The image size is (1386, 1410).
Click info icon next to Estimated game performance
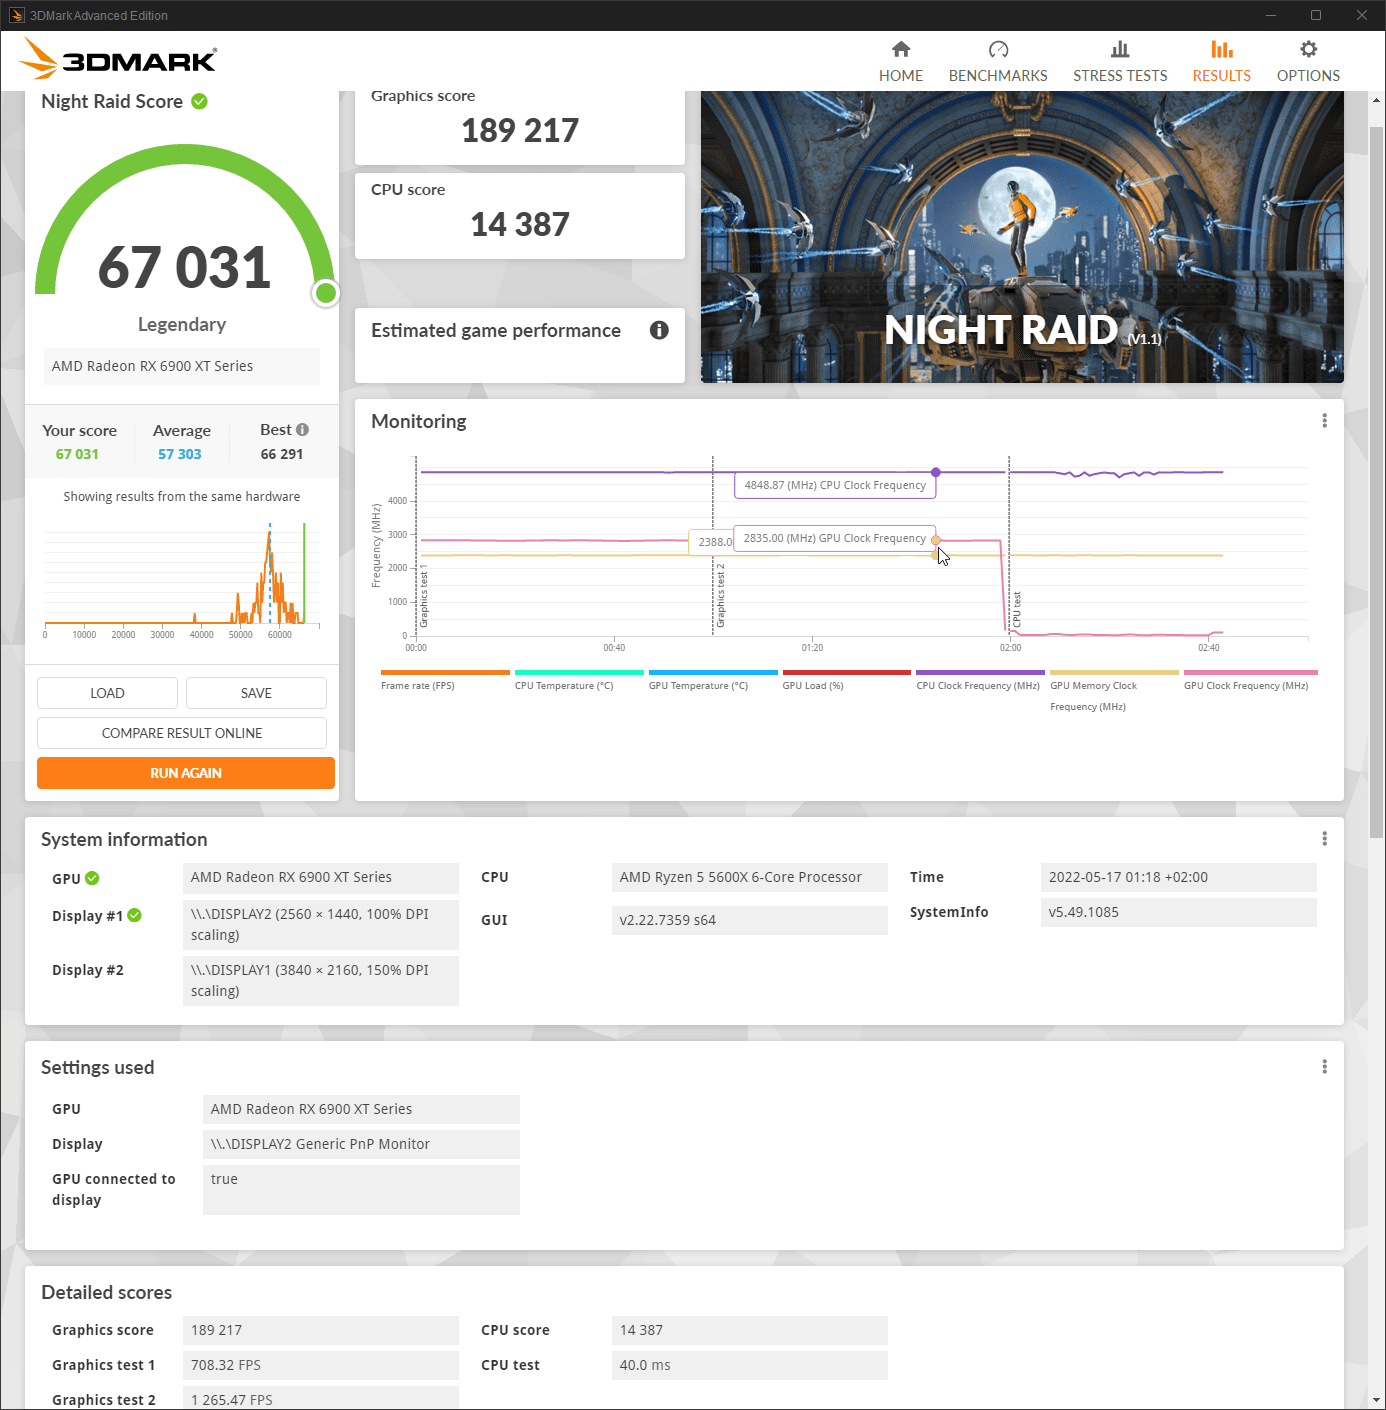tap(659, 330)
